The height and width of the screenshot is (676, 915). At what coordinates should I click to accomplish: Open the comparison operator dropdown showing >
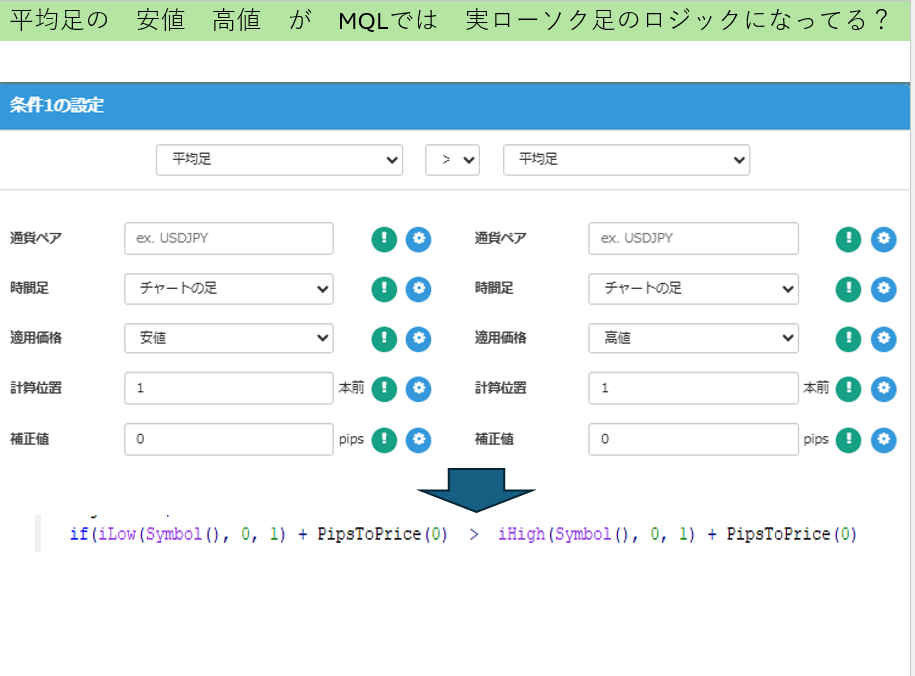click(452, 160)
